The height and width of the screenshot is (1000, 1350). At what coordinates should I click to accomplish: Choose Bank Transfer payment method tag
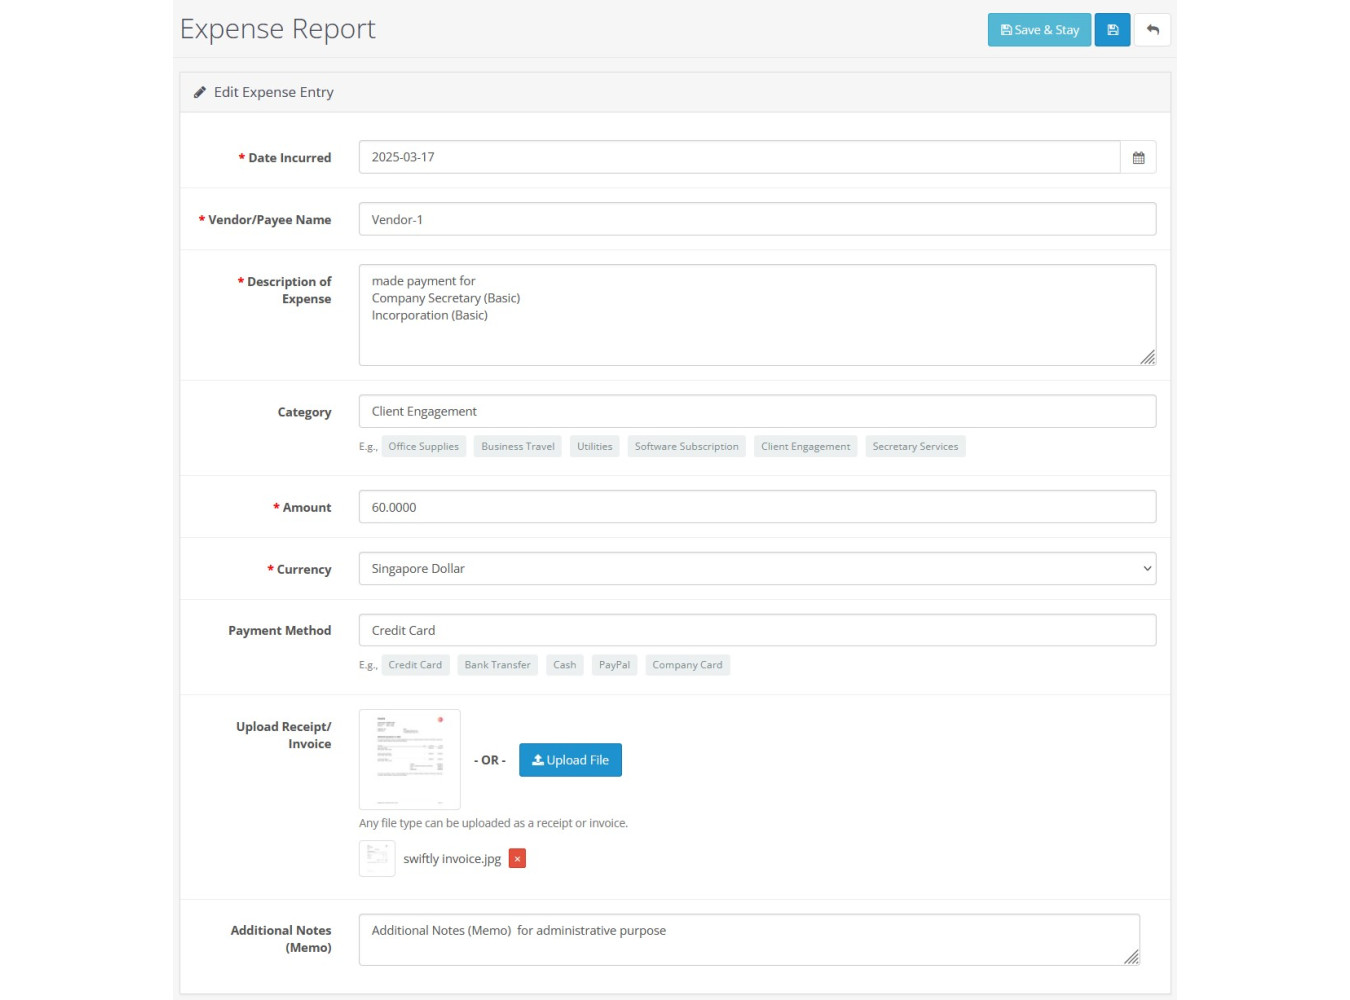[x=497, y=665]
